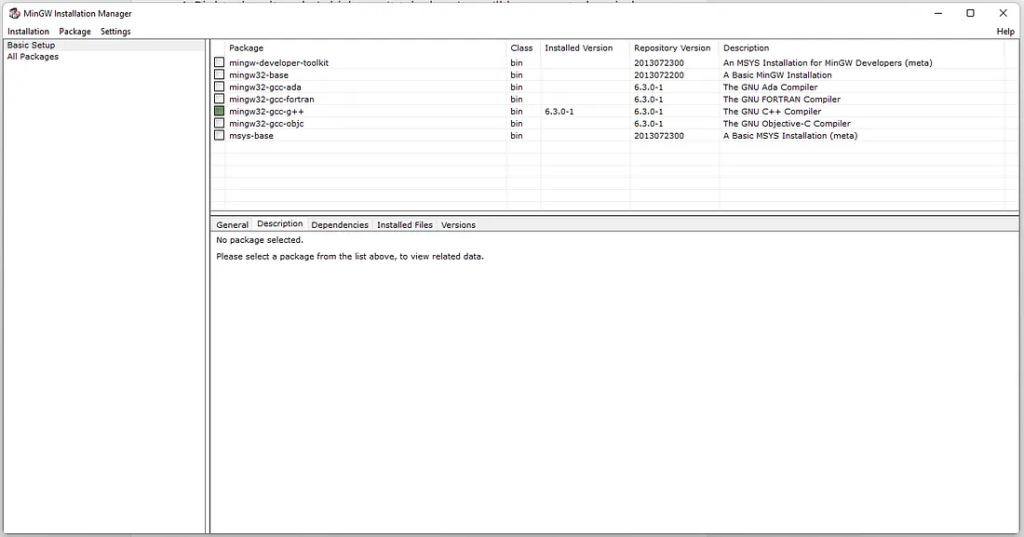Screen dimensions: 1024x537
Task: Select All Packages in left panel
Action: (33, 57)
